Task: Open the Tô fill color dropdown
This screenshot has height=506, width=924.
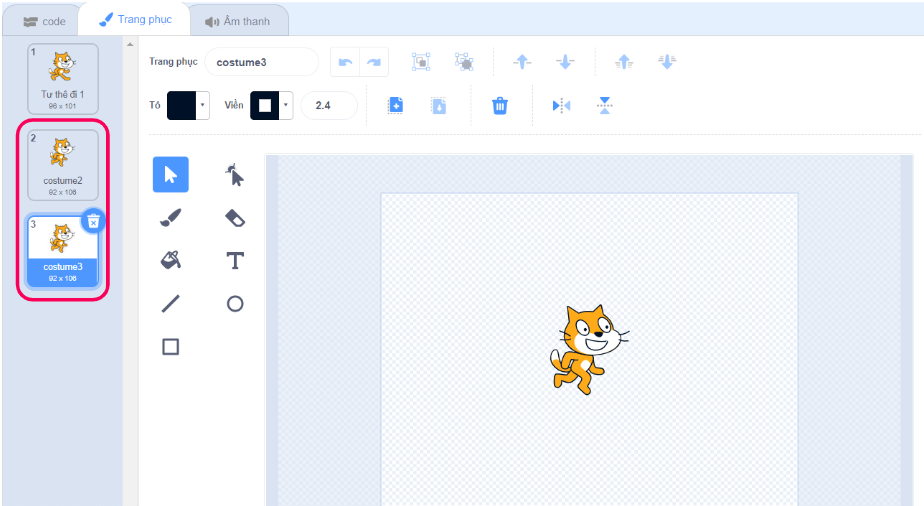Action: pos(203,105)
